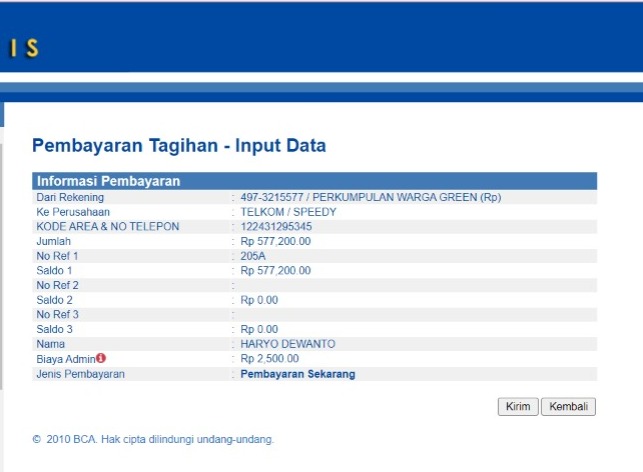Select the Saldo 1 amount value
Image resolution: width=643 pixels, height=472 pixels.
pos(276,270)
